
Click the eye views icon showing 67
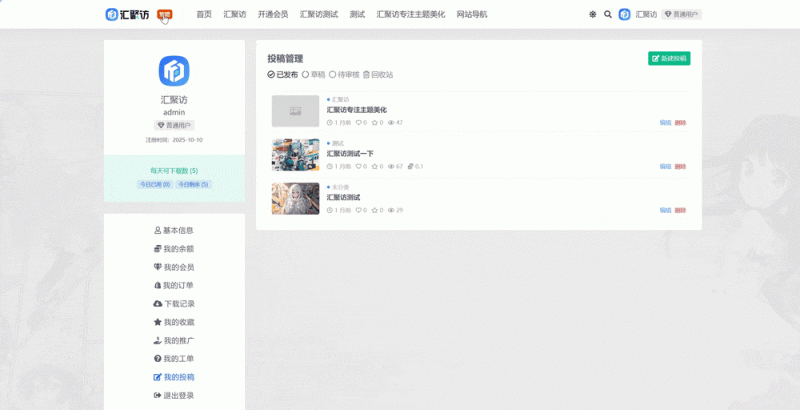pos(391,167)
